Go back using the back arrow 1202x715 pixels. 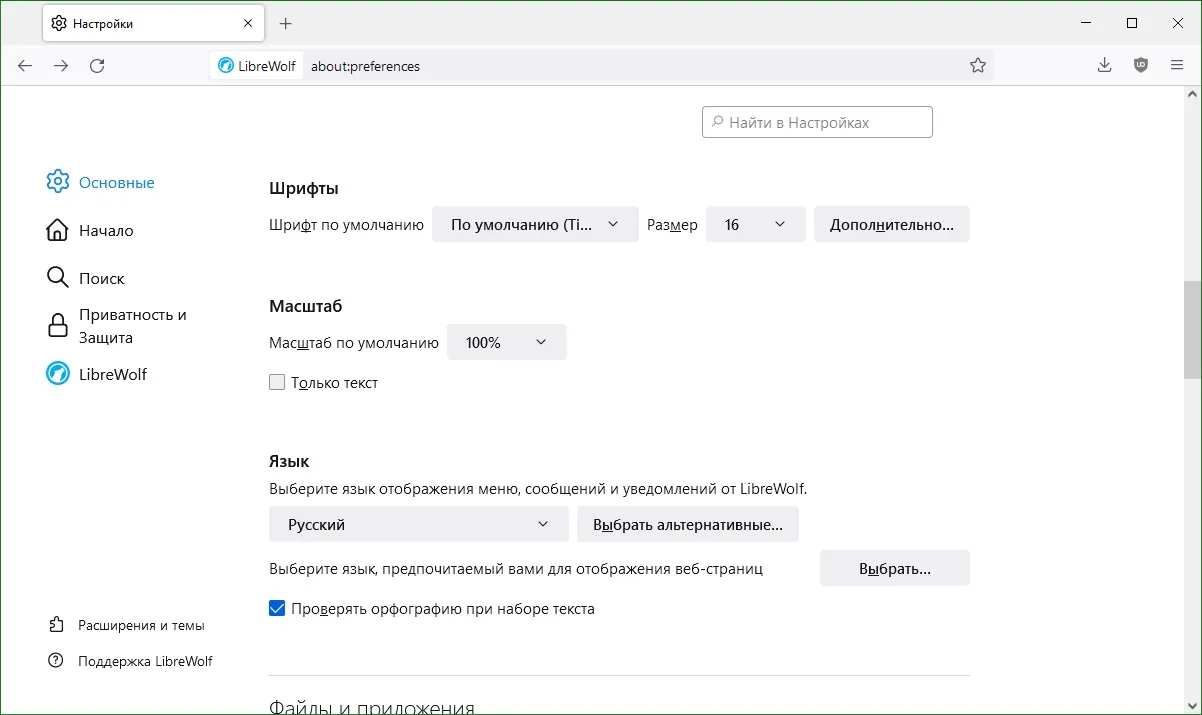click(25, 66)
